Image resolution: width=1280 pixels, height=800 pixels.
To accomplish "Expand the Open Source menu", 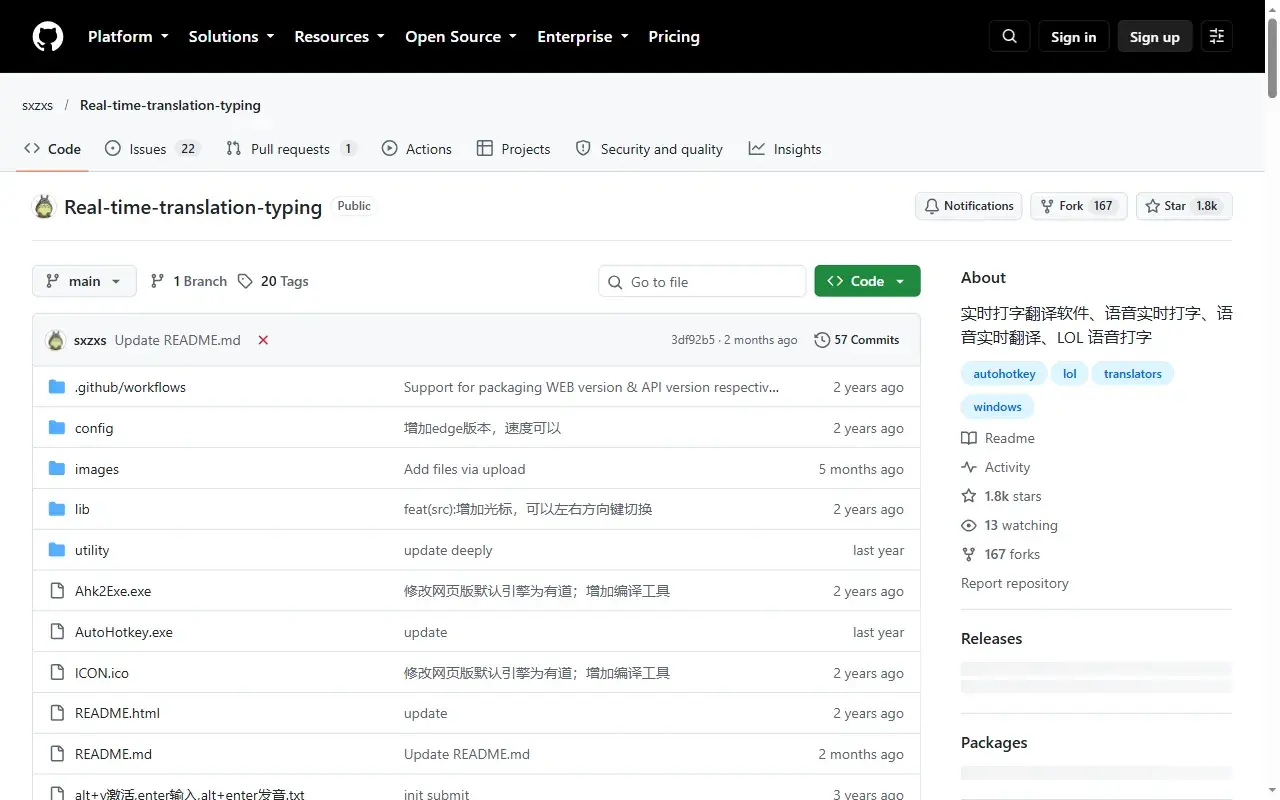I will tap(461, 37).
